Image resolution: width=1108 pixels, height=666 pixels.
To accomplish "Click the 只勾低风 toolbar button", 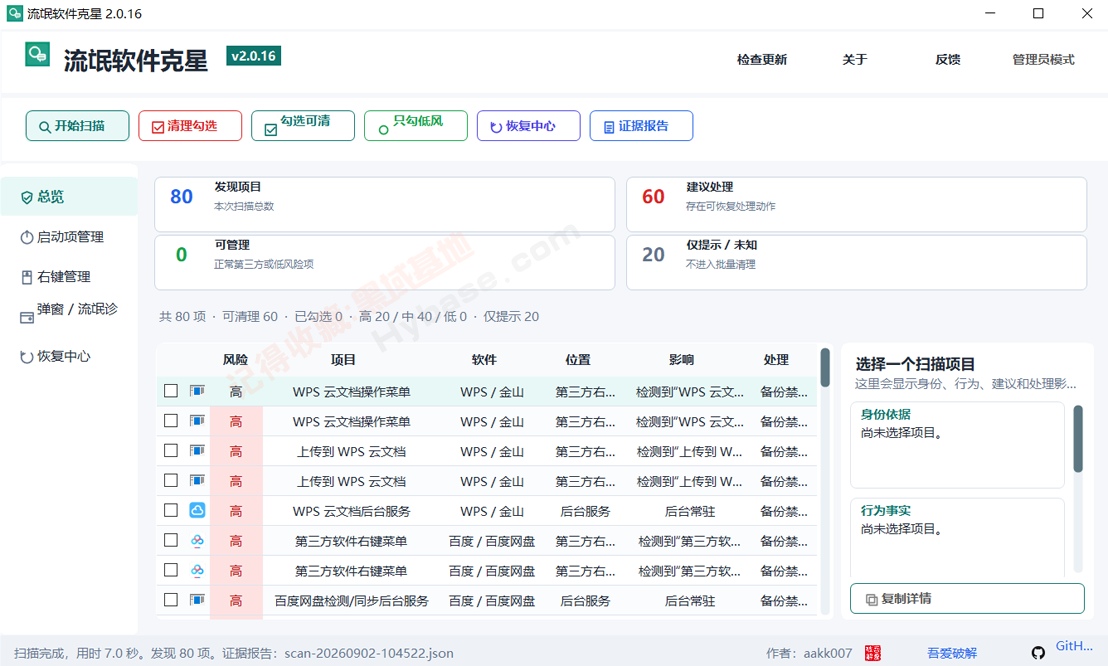I will tap(416, 126).
